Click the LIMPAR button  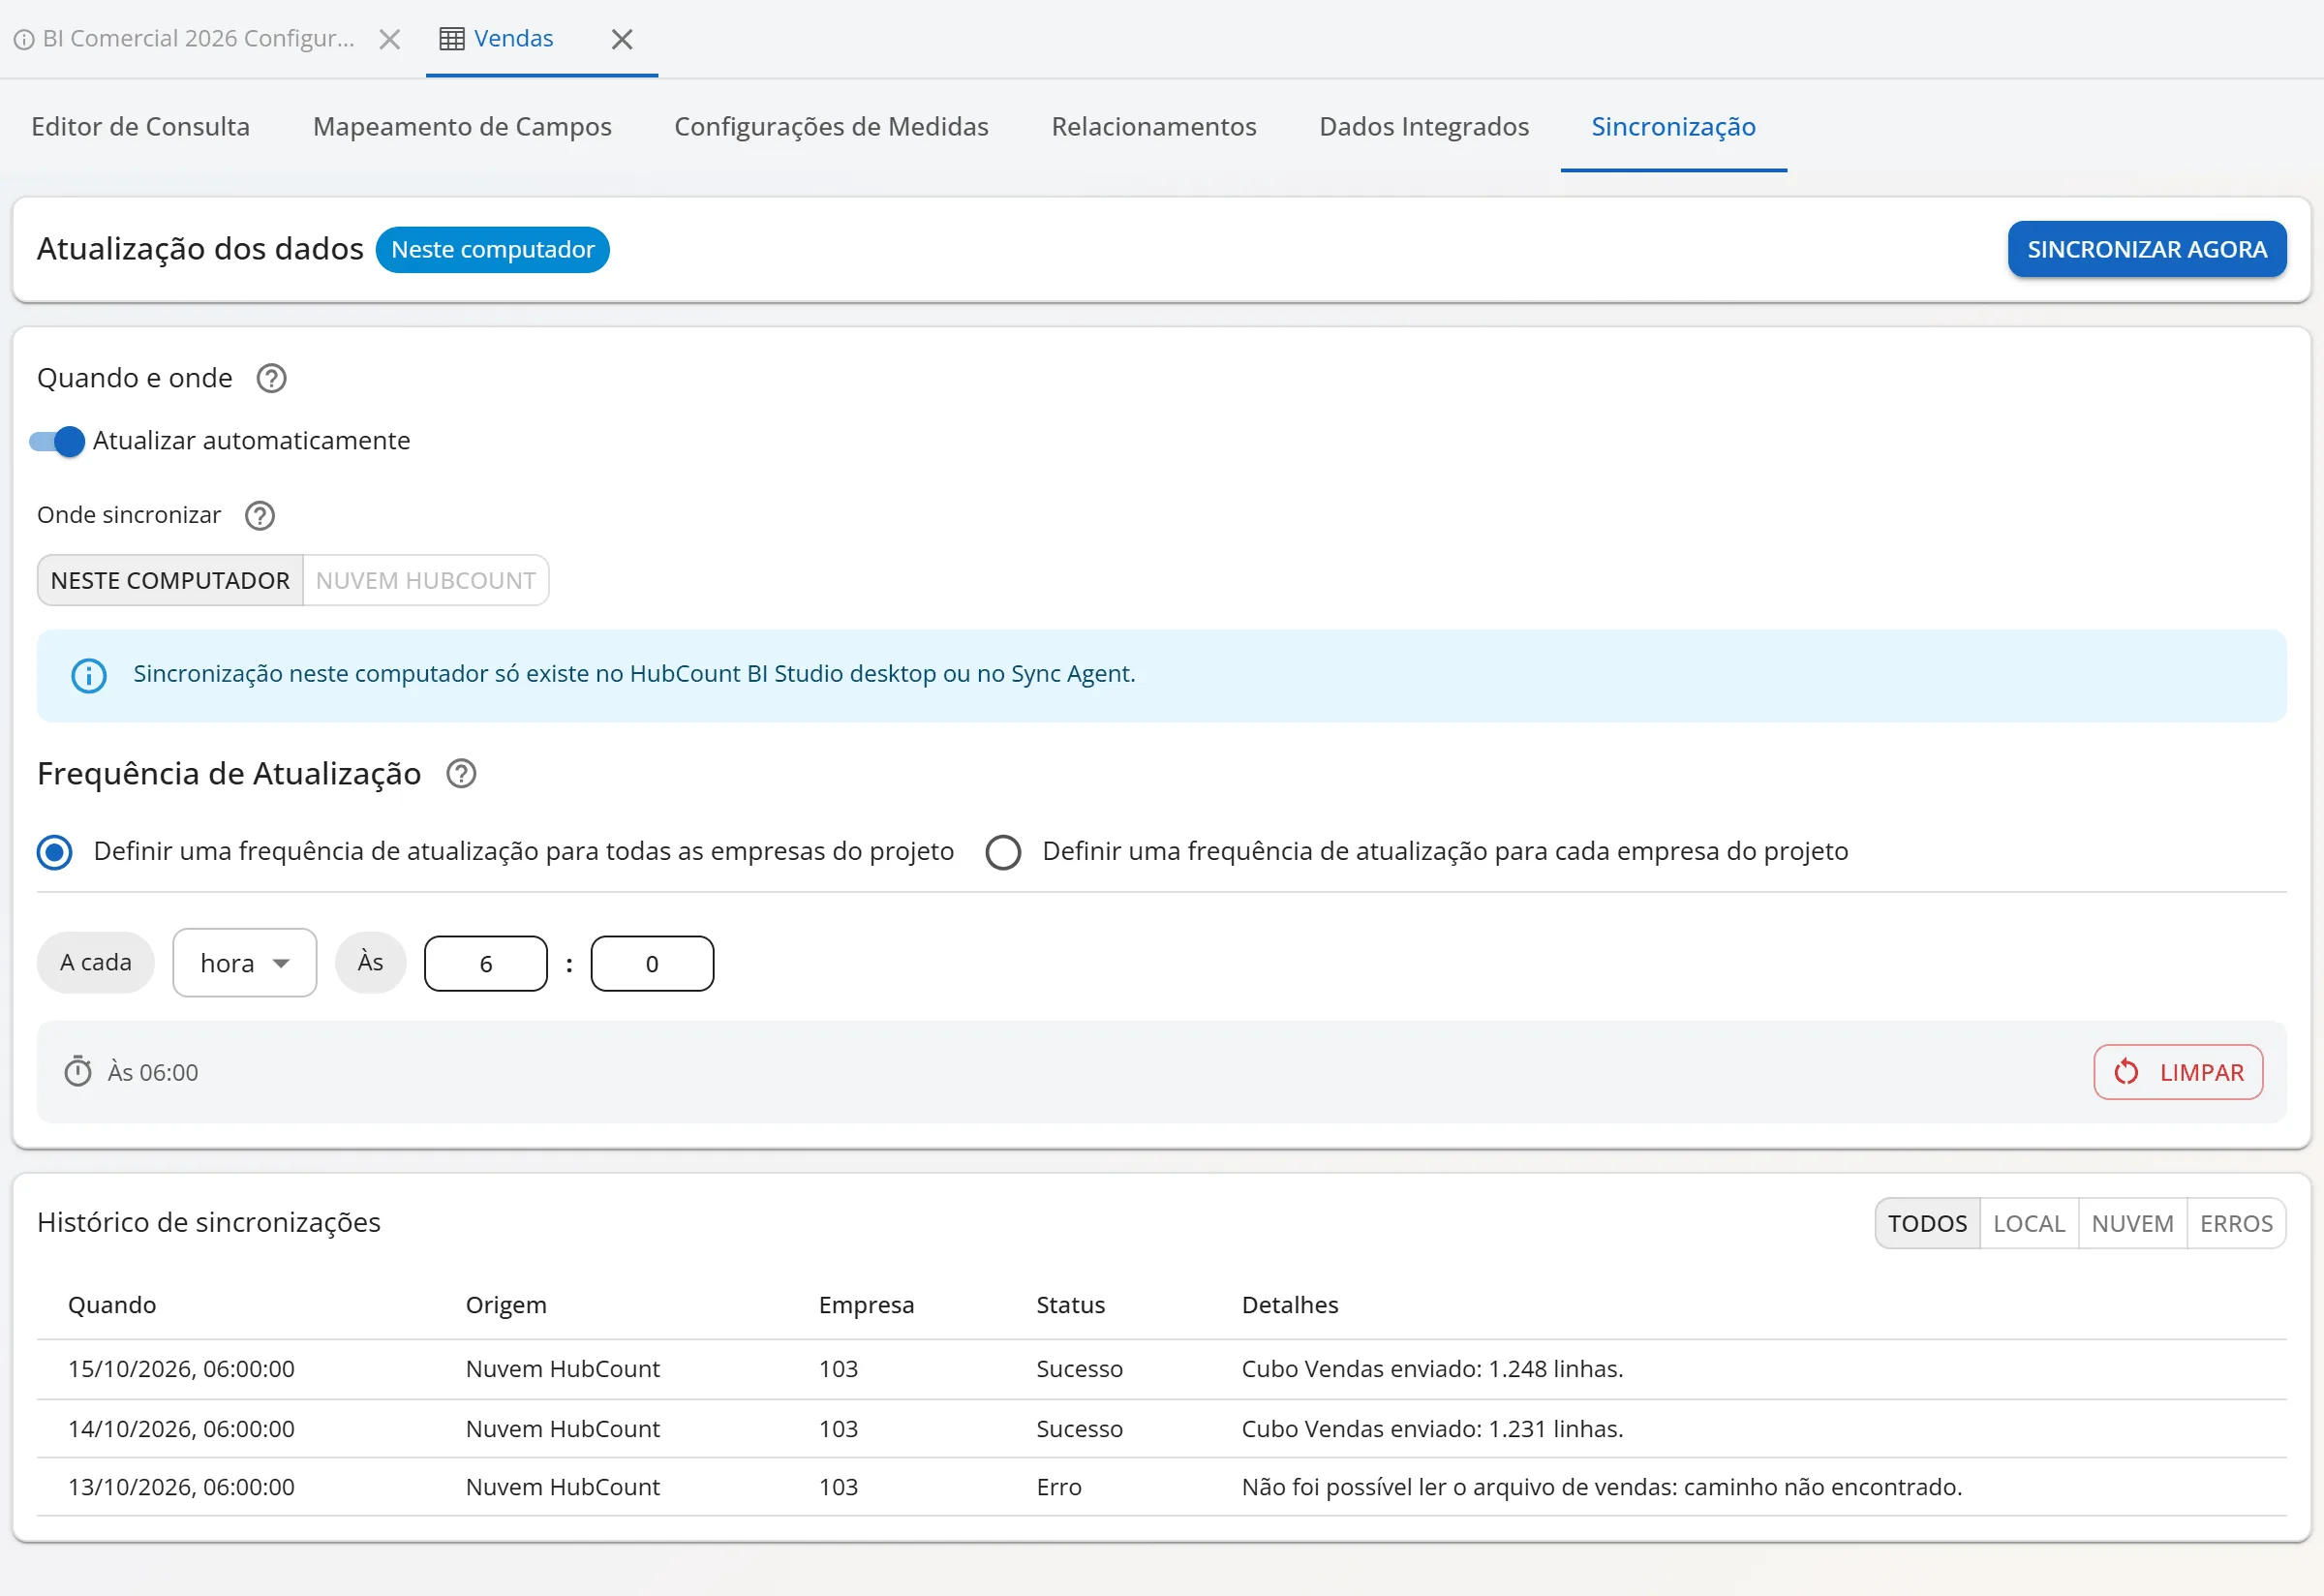coord(2179,1072)
